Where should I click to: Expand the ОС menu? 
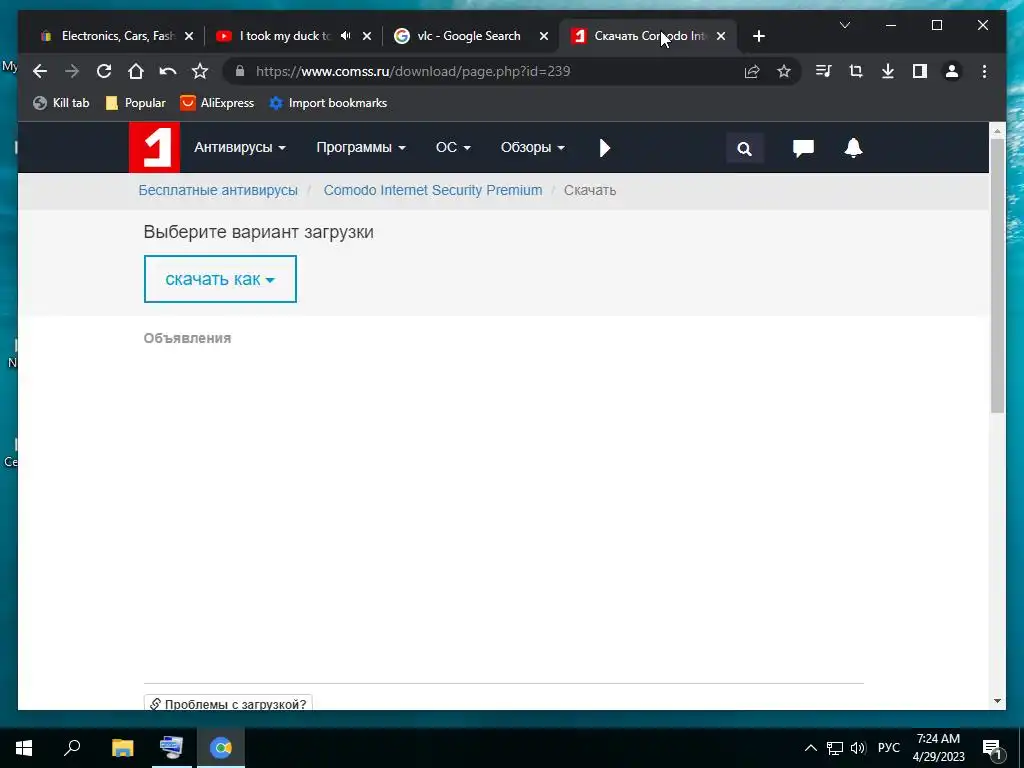(x=453, y=148)
